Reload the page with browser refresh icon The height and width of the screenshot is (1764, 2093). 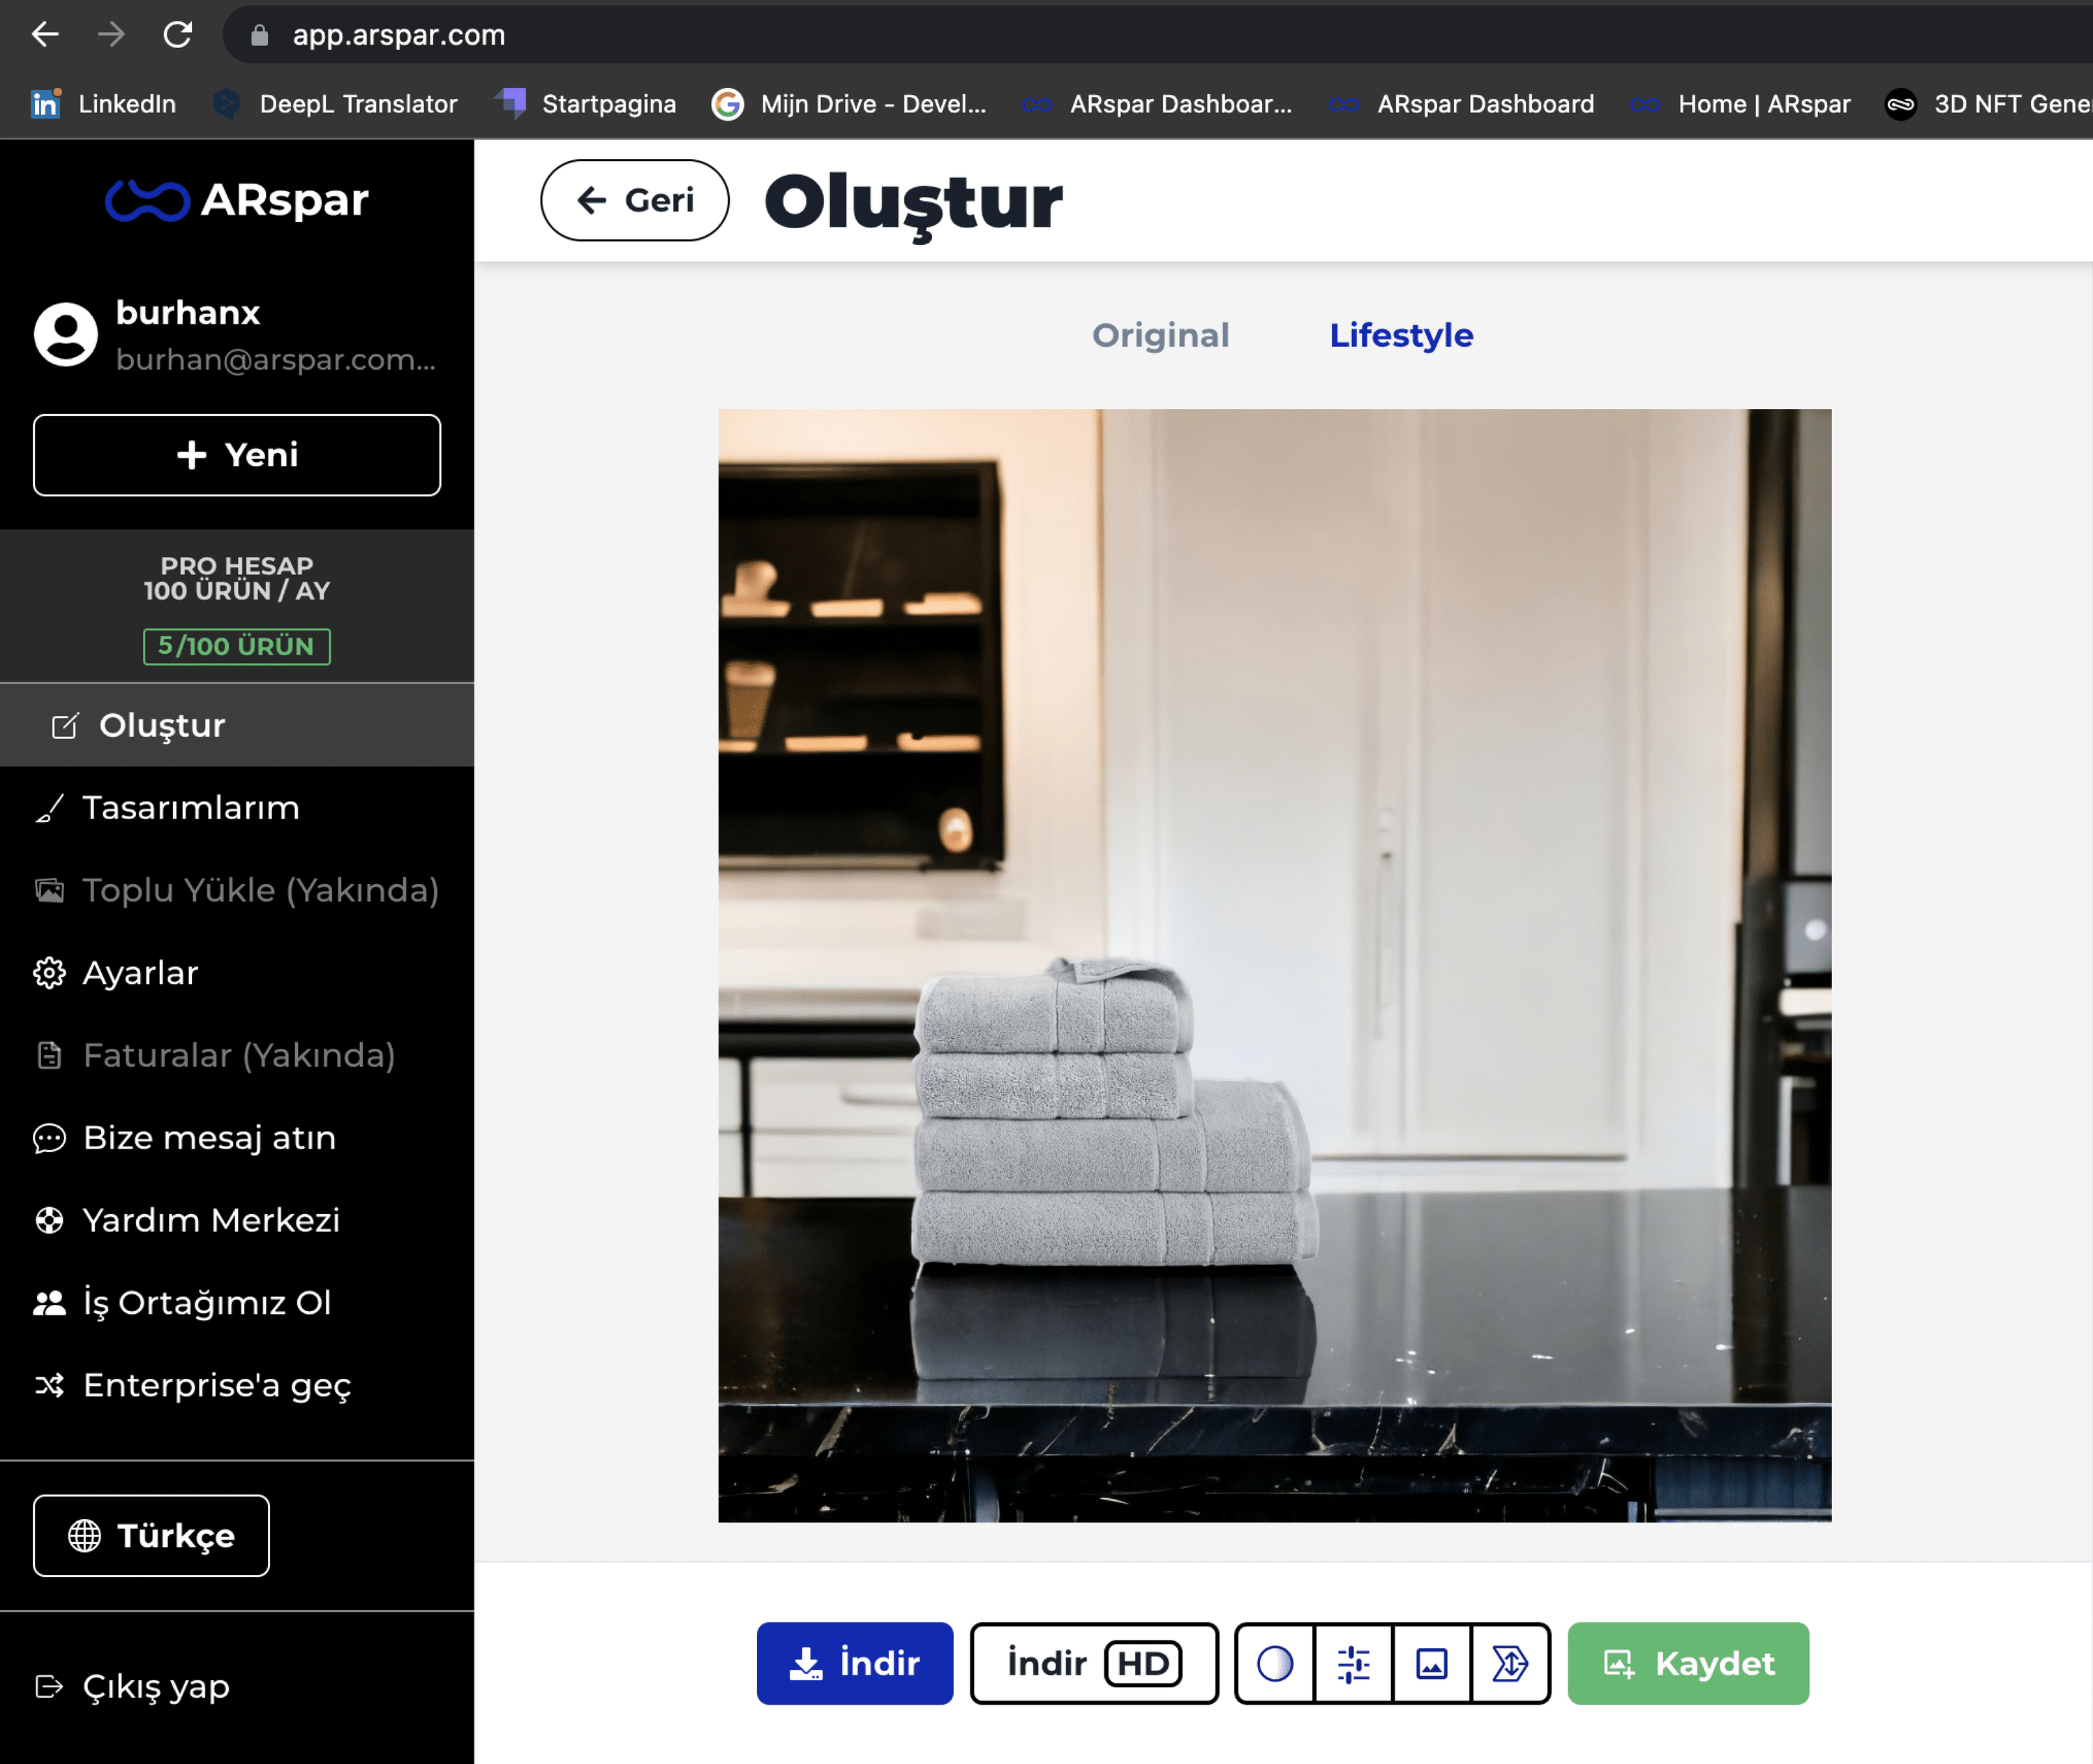click(x=178, y=35)
